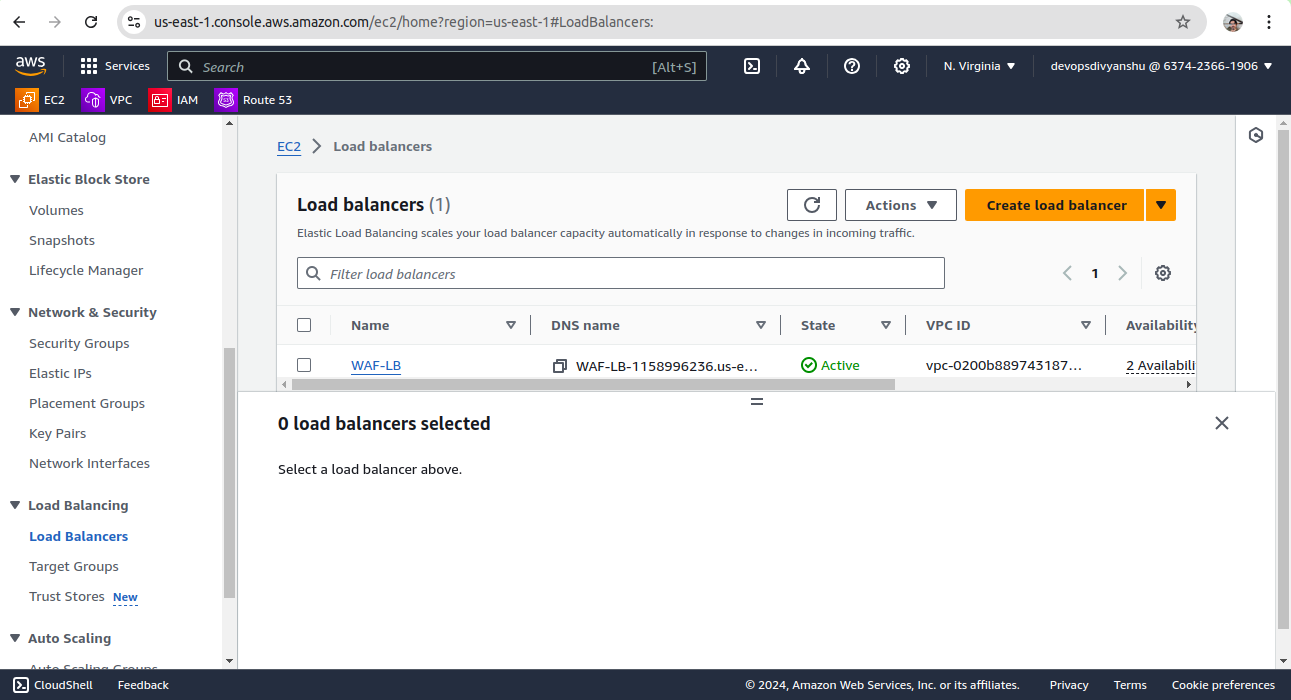This screenshot has height=700, width=1291.
Task: Copy the WAF-LB DNS name
Action: click(560, 366)
